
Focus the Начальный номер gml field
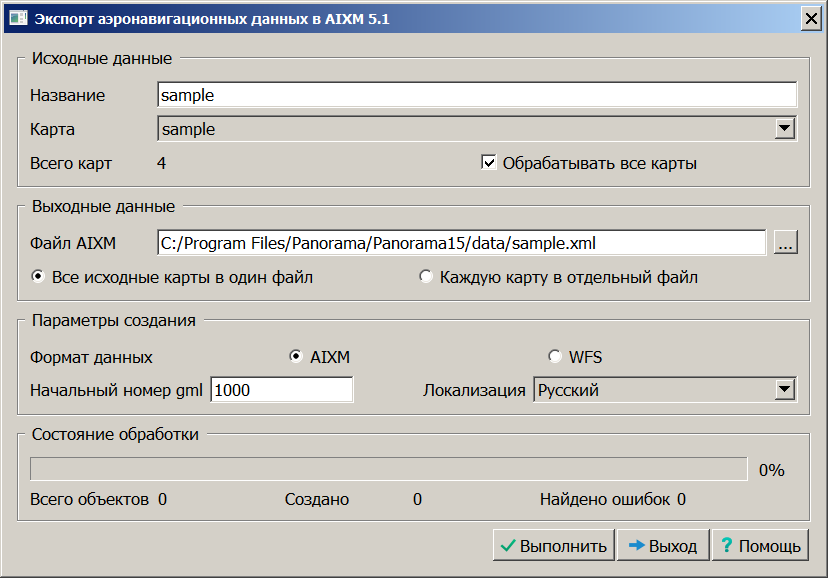click(281, 390)
